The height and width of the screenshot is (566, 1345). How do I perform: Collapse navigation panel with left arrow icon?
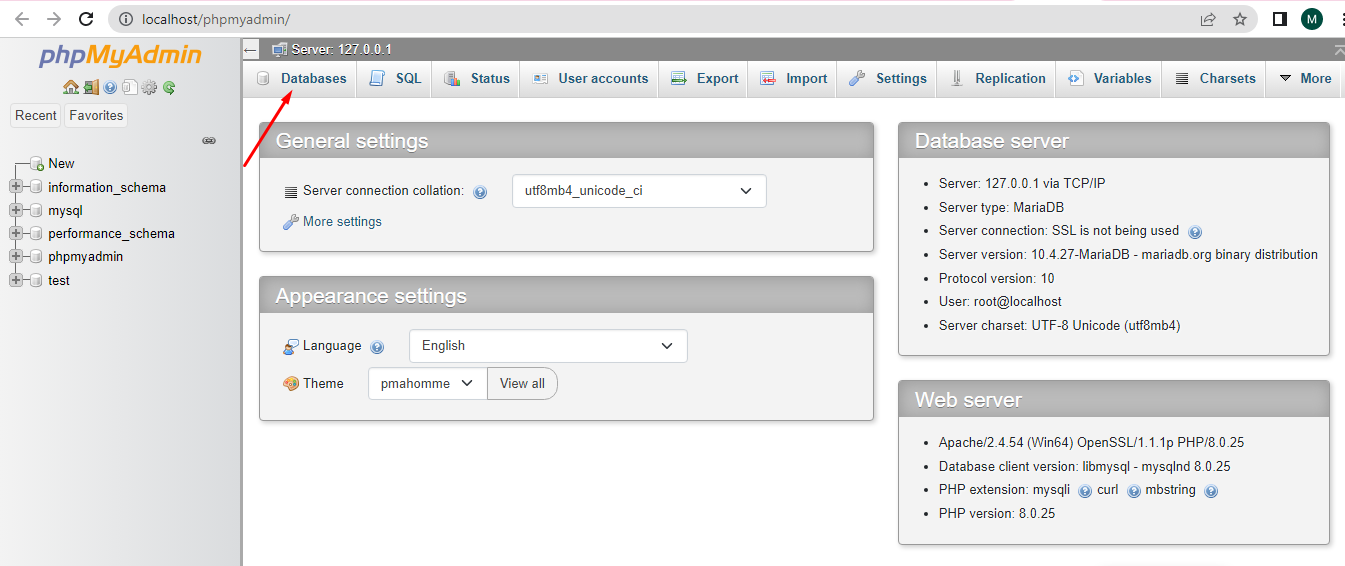pyautogui.click(x=251, y=49)
